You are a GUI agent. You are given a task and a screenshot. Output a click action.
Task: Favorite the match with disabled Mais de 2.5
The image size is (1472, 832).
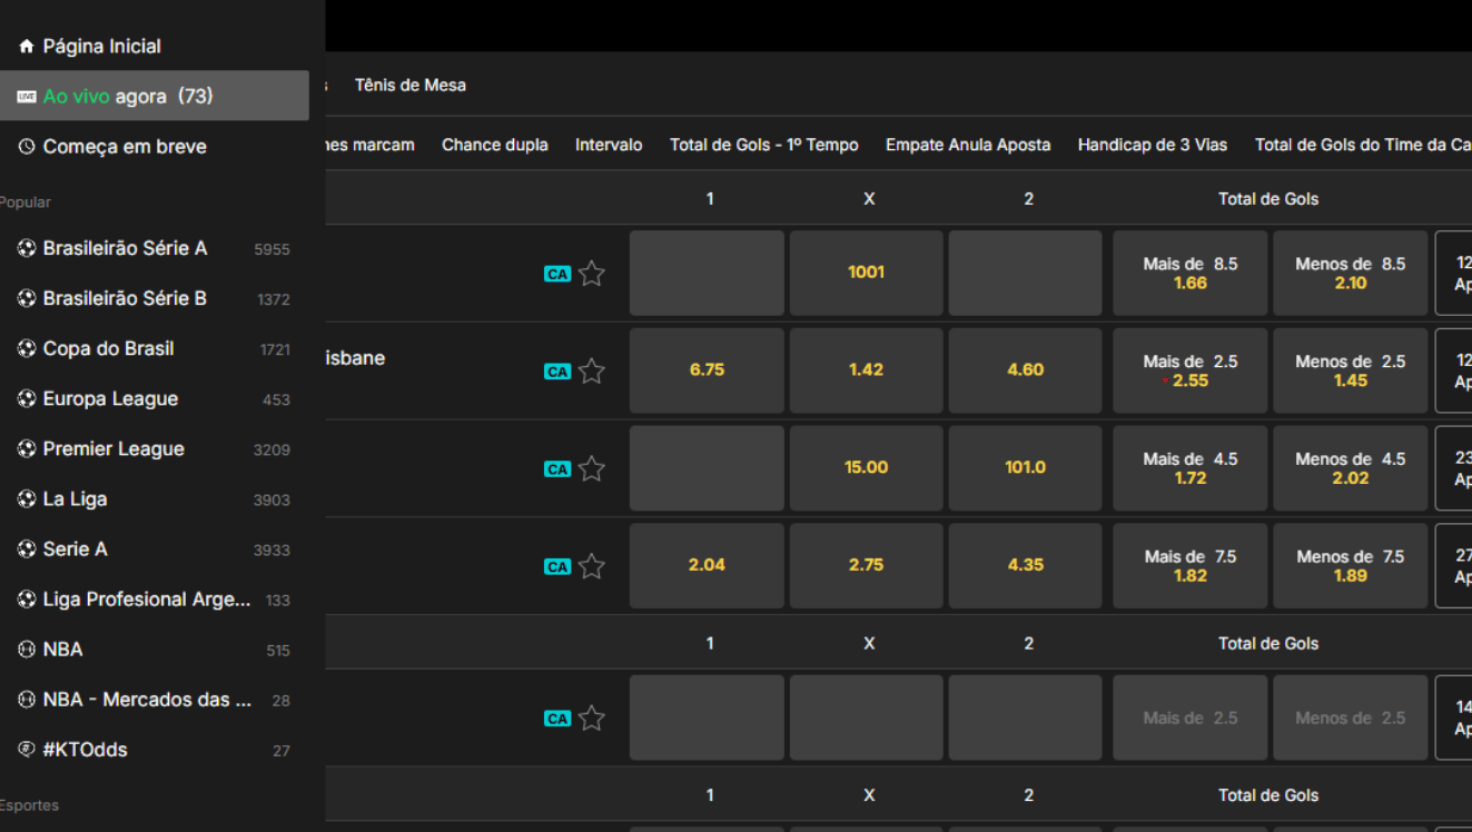592,718
